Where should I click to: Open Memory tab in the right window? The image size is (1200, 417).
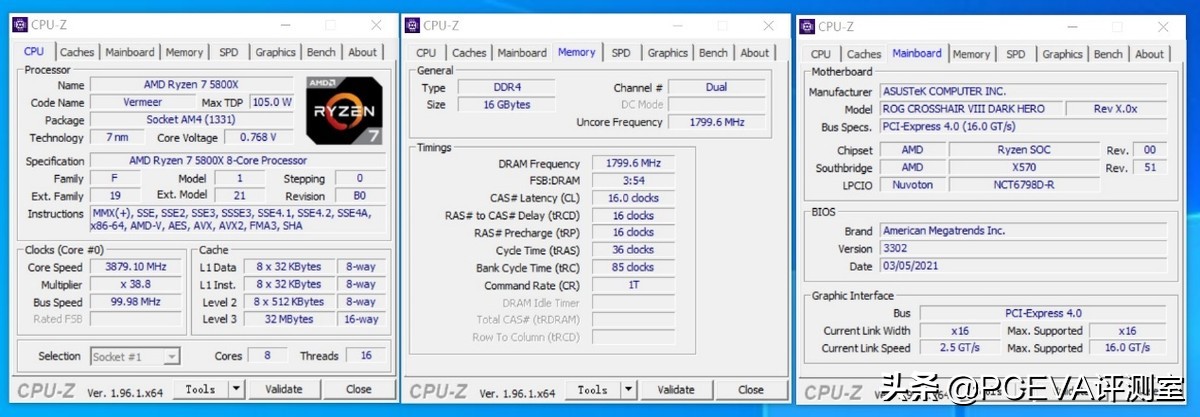971,54
